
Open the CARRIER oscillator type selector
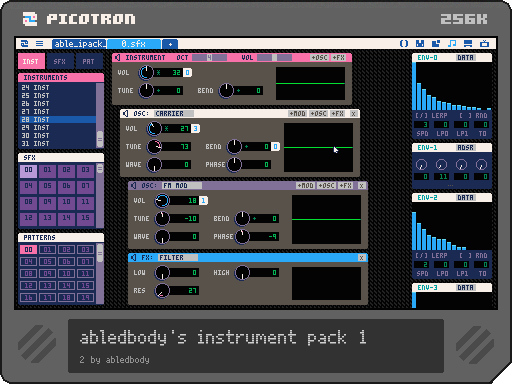pos(174,114)
